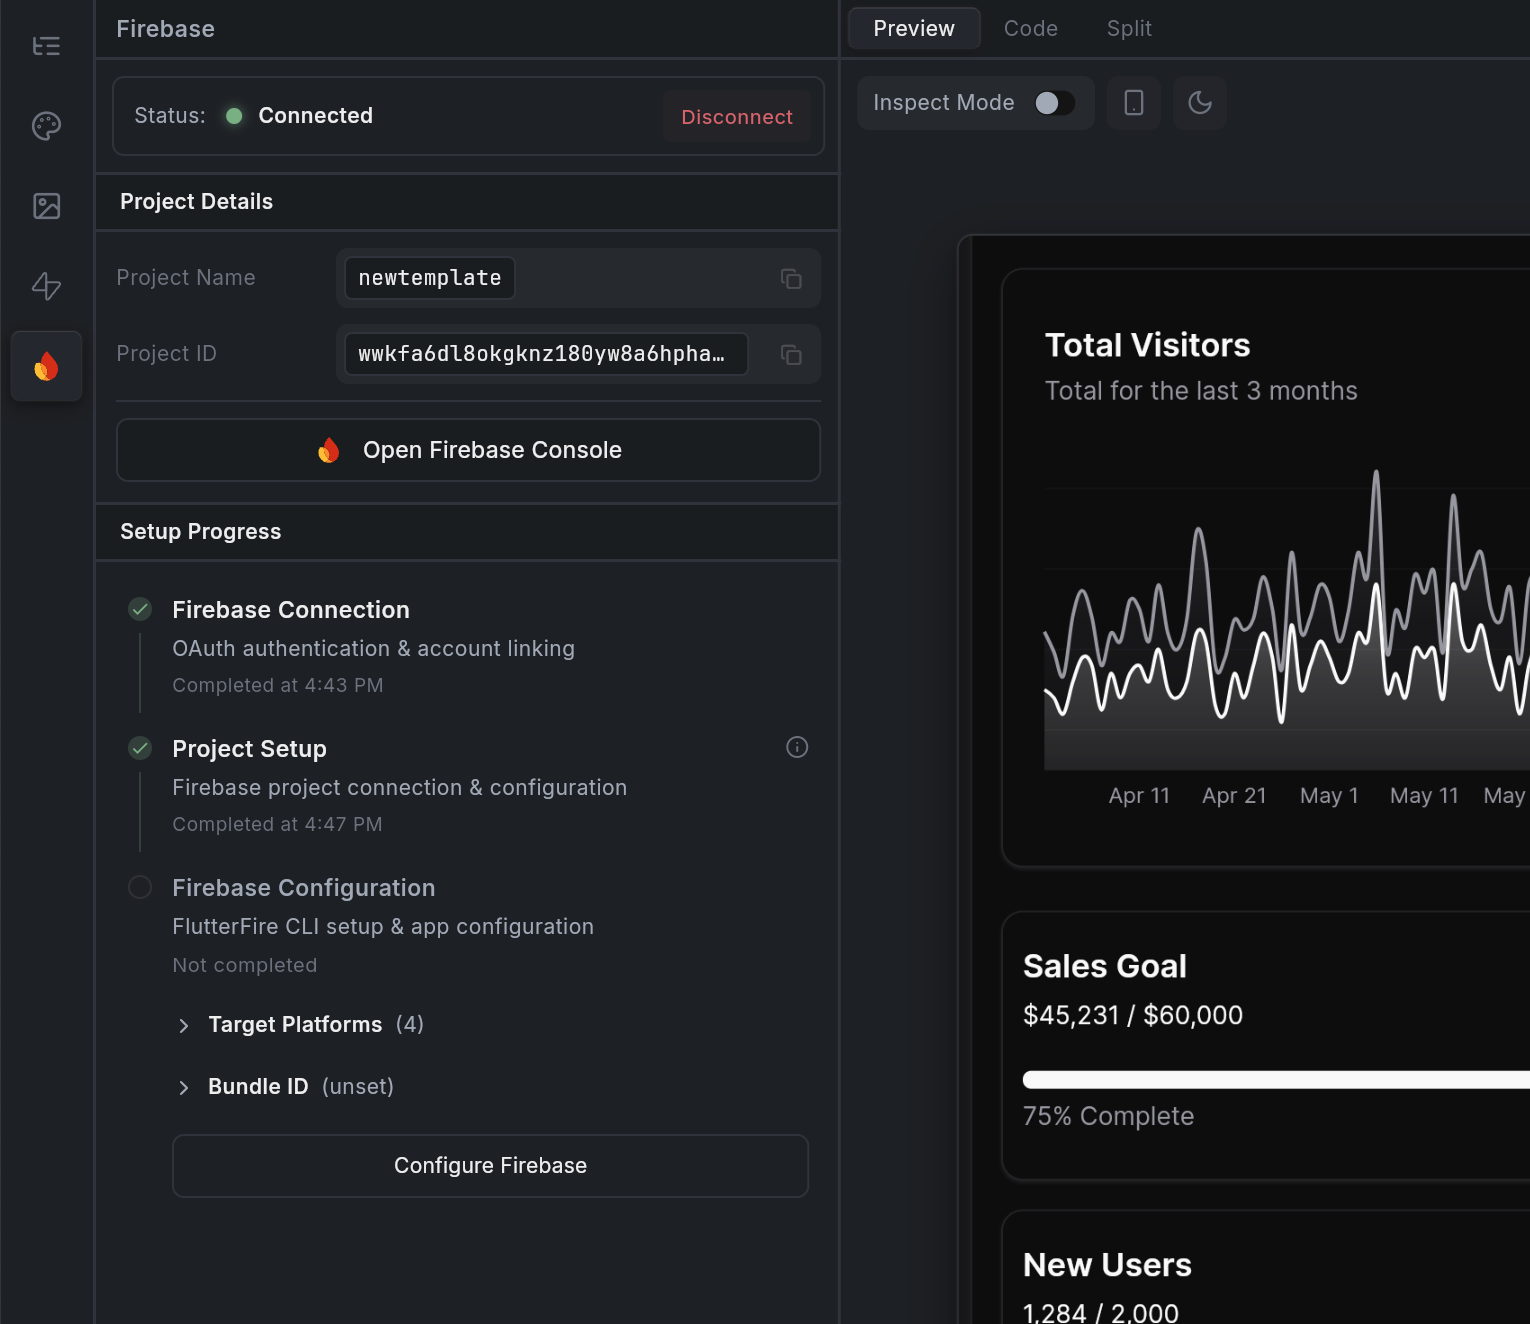This screenshot has height=1324, width=1530.
Task: Open the theme palette sidebar icon
Action: coord(46,126)
